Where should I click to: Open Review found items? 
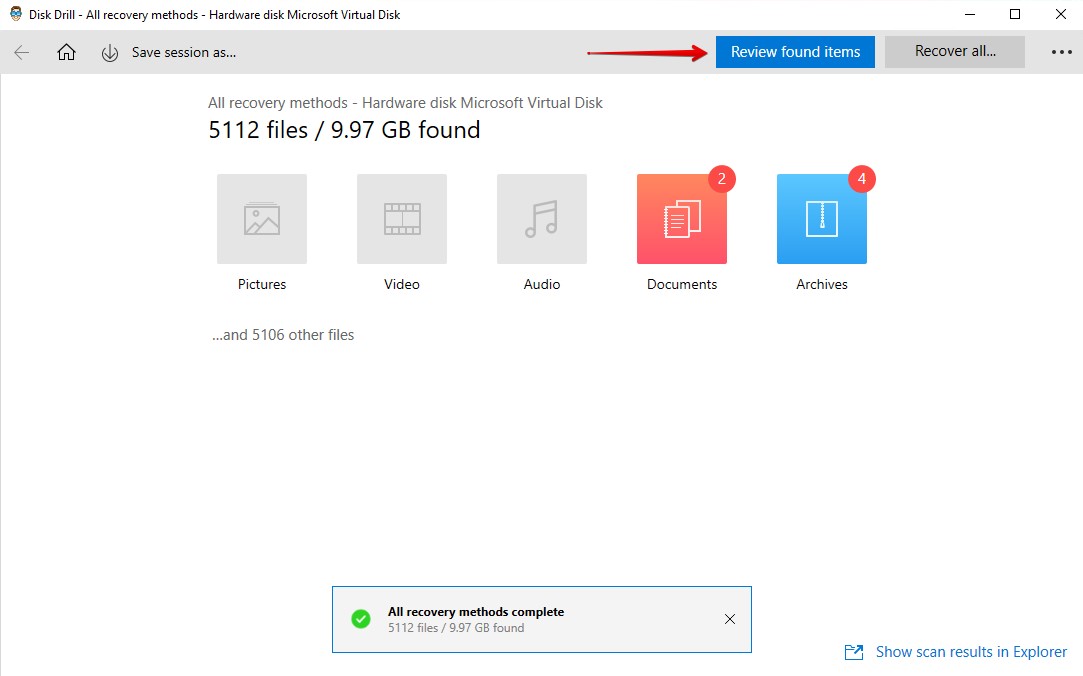click(795, 52)
